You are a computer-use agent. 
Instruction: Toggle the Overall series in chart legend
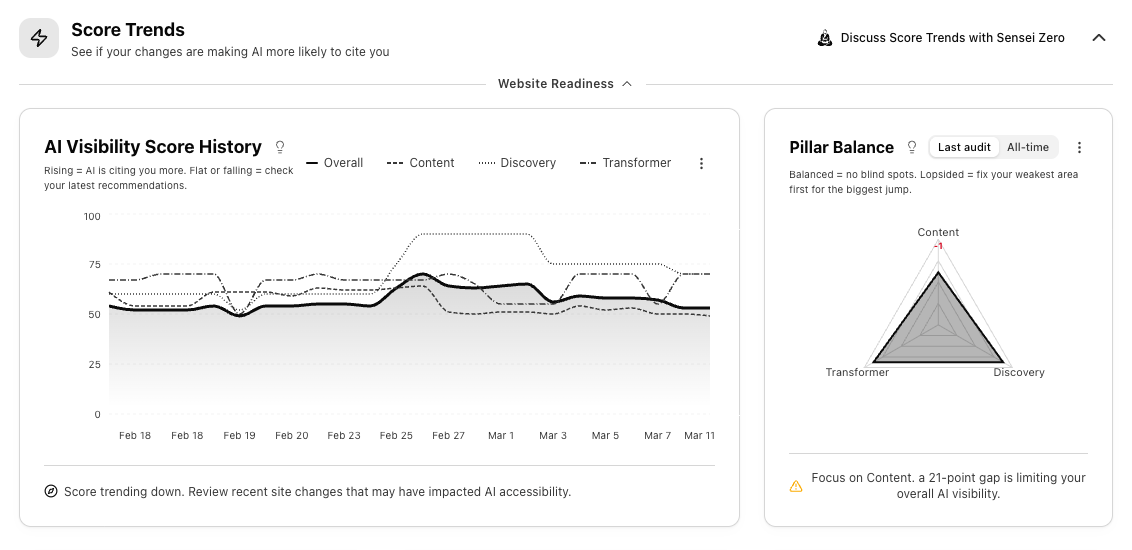pyautogui.click(x=334, y=163)
